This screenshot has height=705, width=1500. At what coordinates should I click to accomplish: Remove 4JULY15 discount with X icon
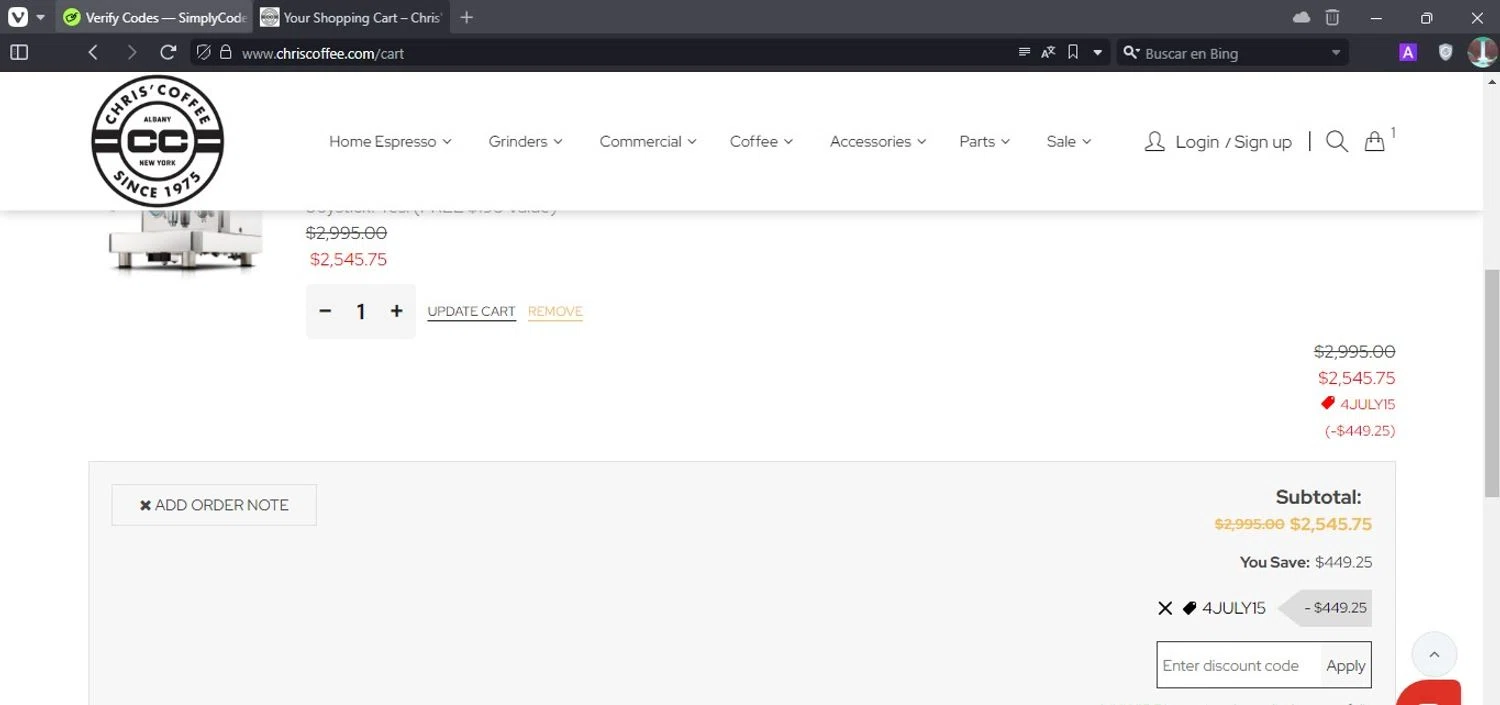[1165, 608]
